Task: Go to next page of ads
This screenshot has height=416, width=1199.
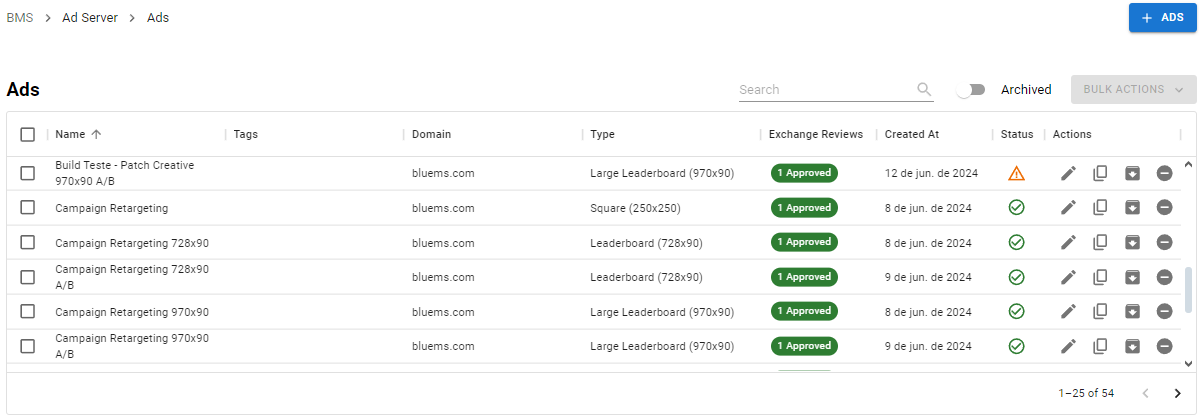Action: coord(1177,393)
